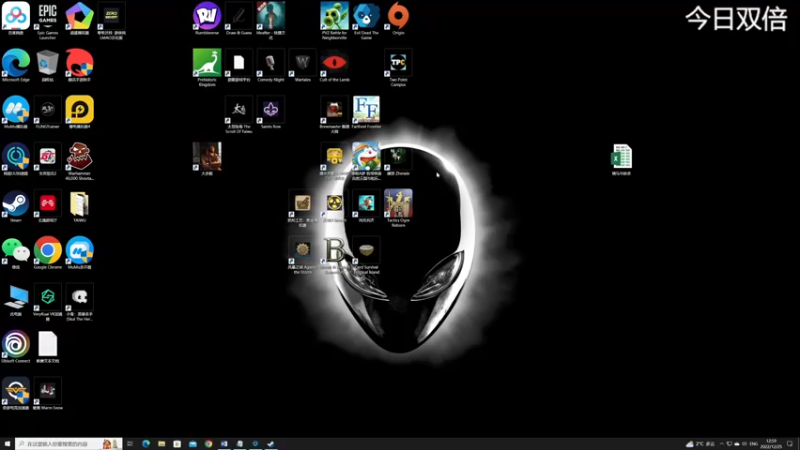Open the Two Point Campus shortcut
This screenshot has height=450, width=800.
tap(398, 68)
